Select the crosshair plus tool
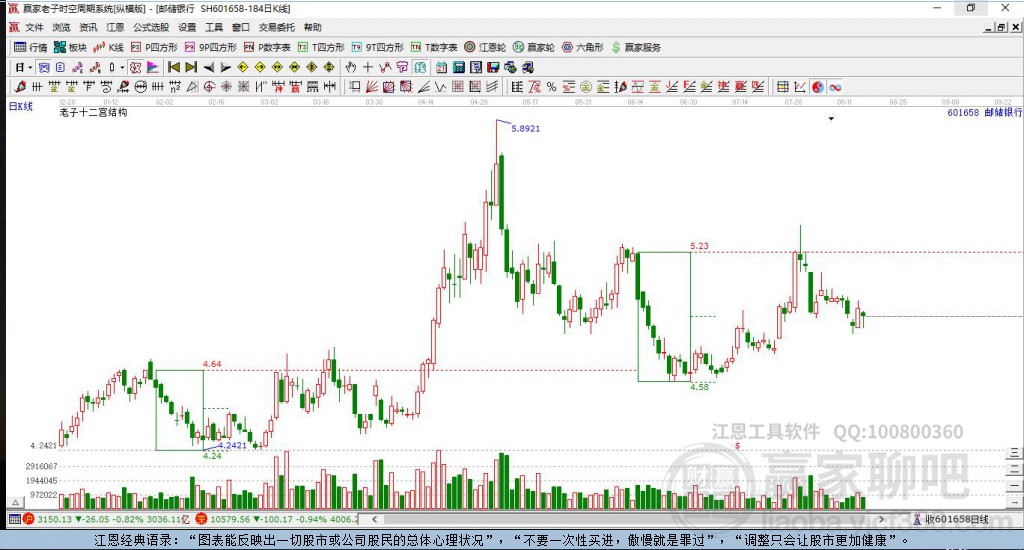1024x550 pixels. point(368,67)
